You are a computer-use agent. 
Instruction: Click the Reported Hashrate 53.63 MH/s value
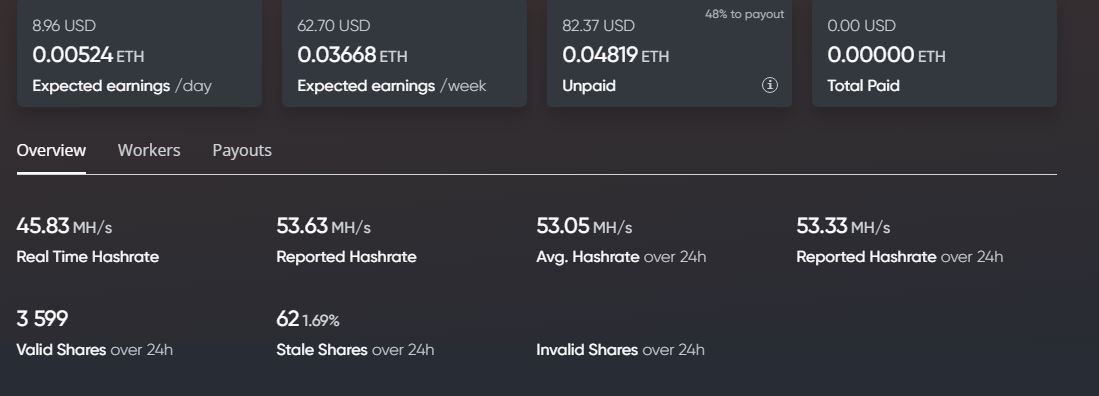(323, 226)
